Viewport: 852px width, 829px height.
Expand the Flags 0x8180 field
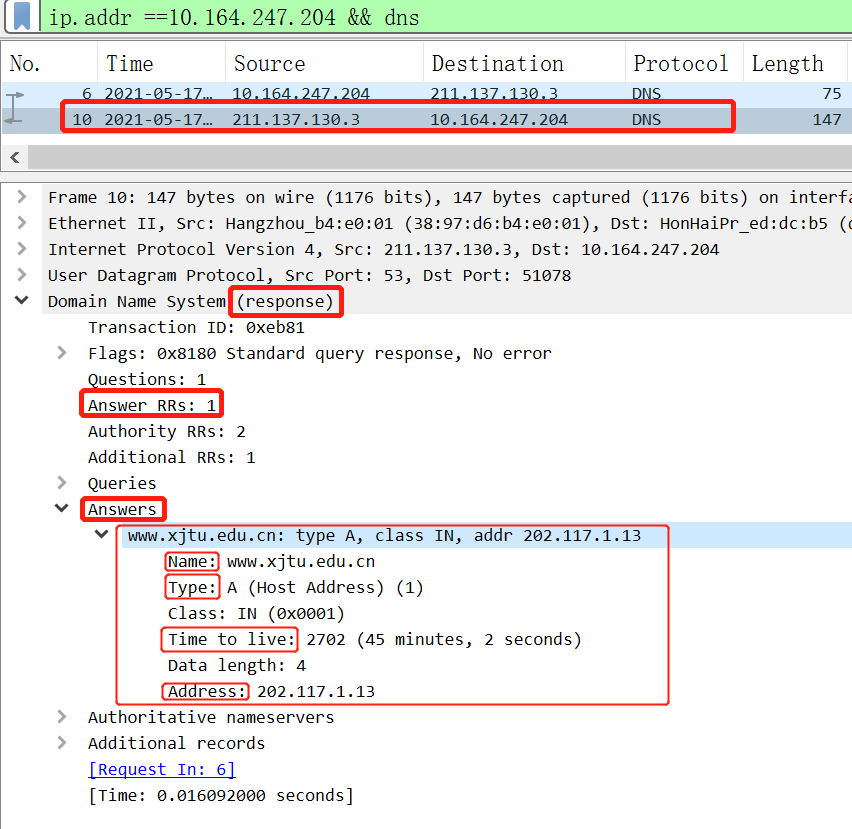[62, 353]
